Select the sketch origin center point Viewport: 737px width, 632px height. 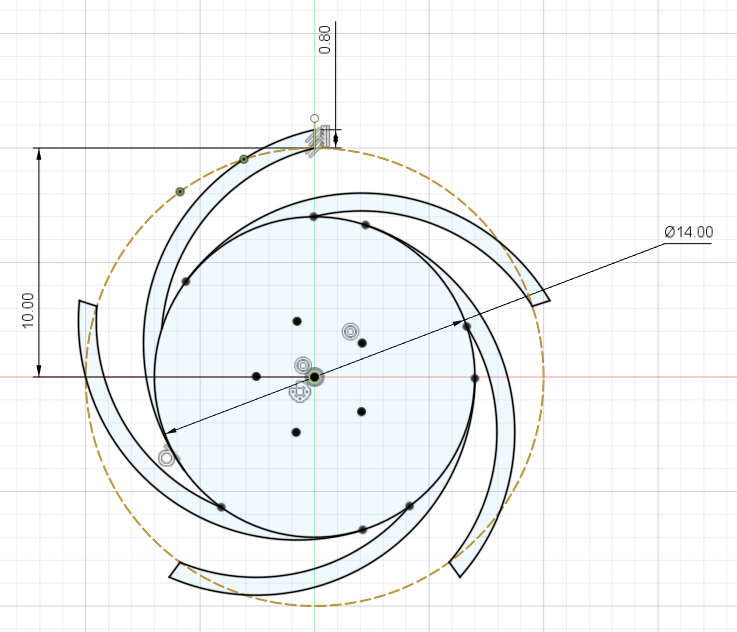coord(314,377)
